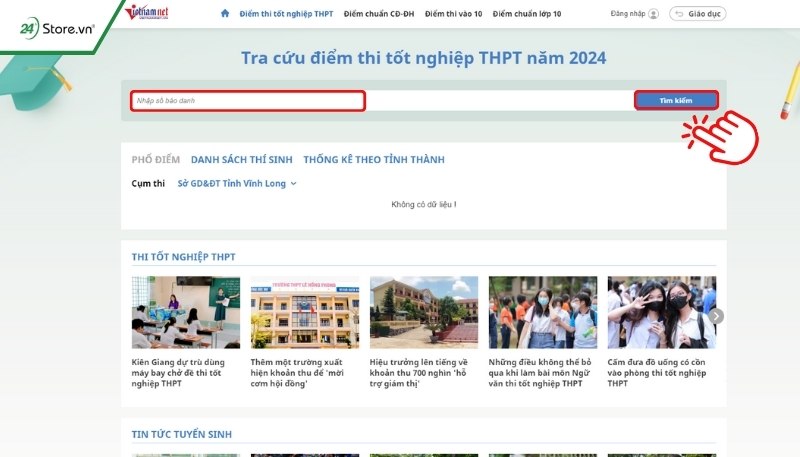Screen dimensions: 800x457
Task: Open Điểm chuẩn CĐ-ĐH menu item
Action: (379, 14)
